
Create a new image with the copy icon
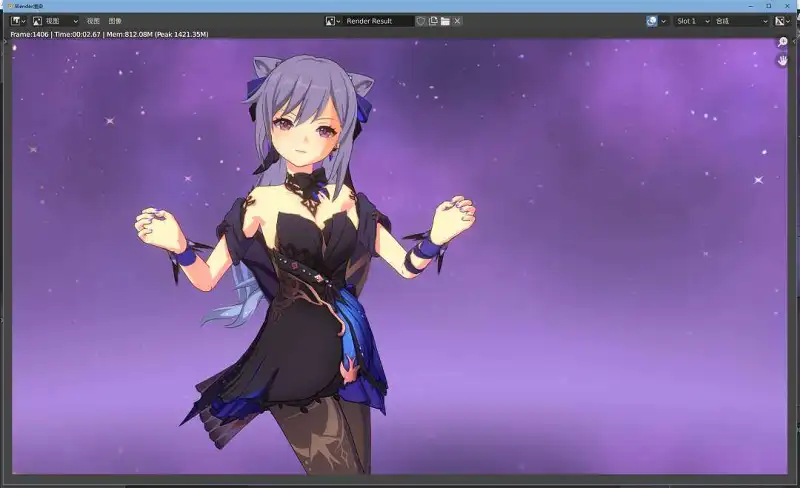[433, 21]
